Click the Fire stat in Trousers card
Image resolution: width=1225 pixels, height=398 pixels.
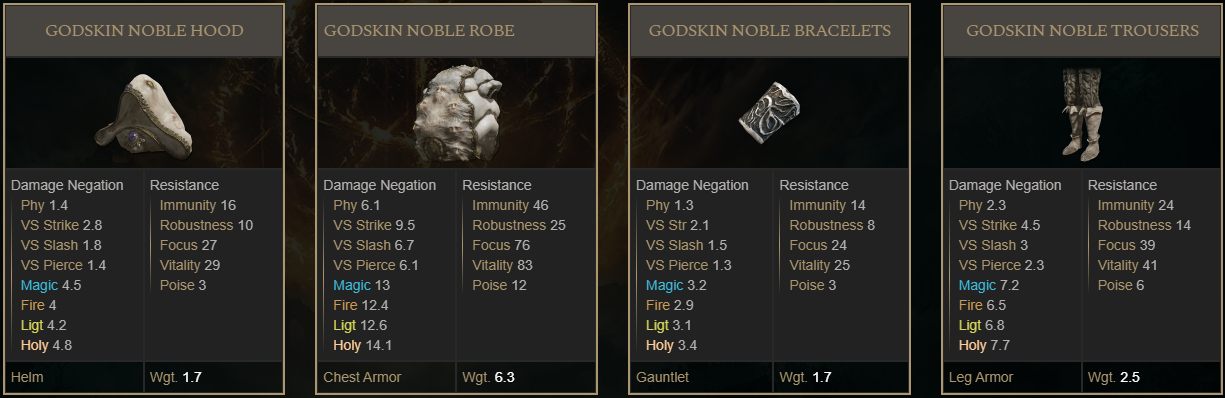970,305
